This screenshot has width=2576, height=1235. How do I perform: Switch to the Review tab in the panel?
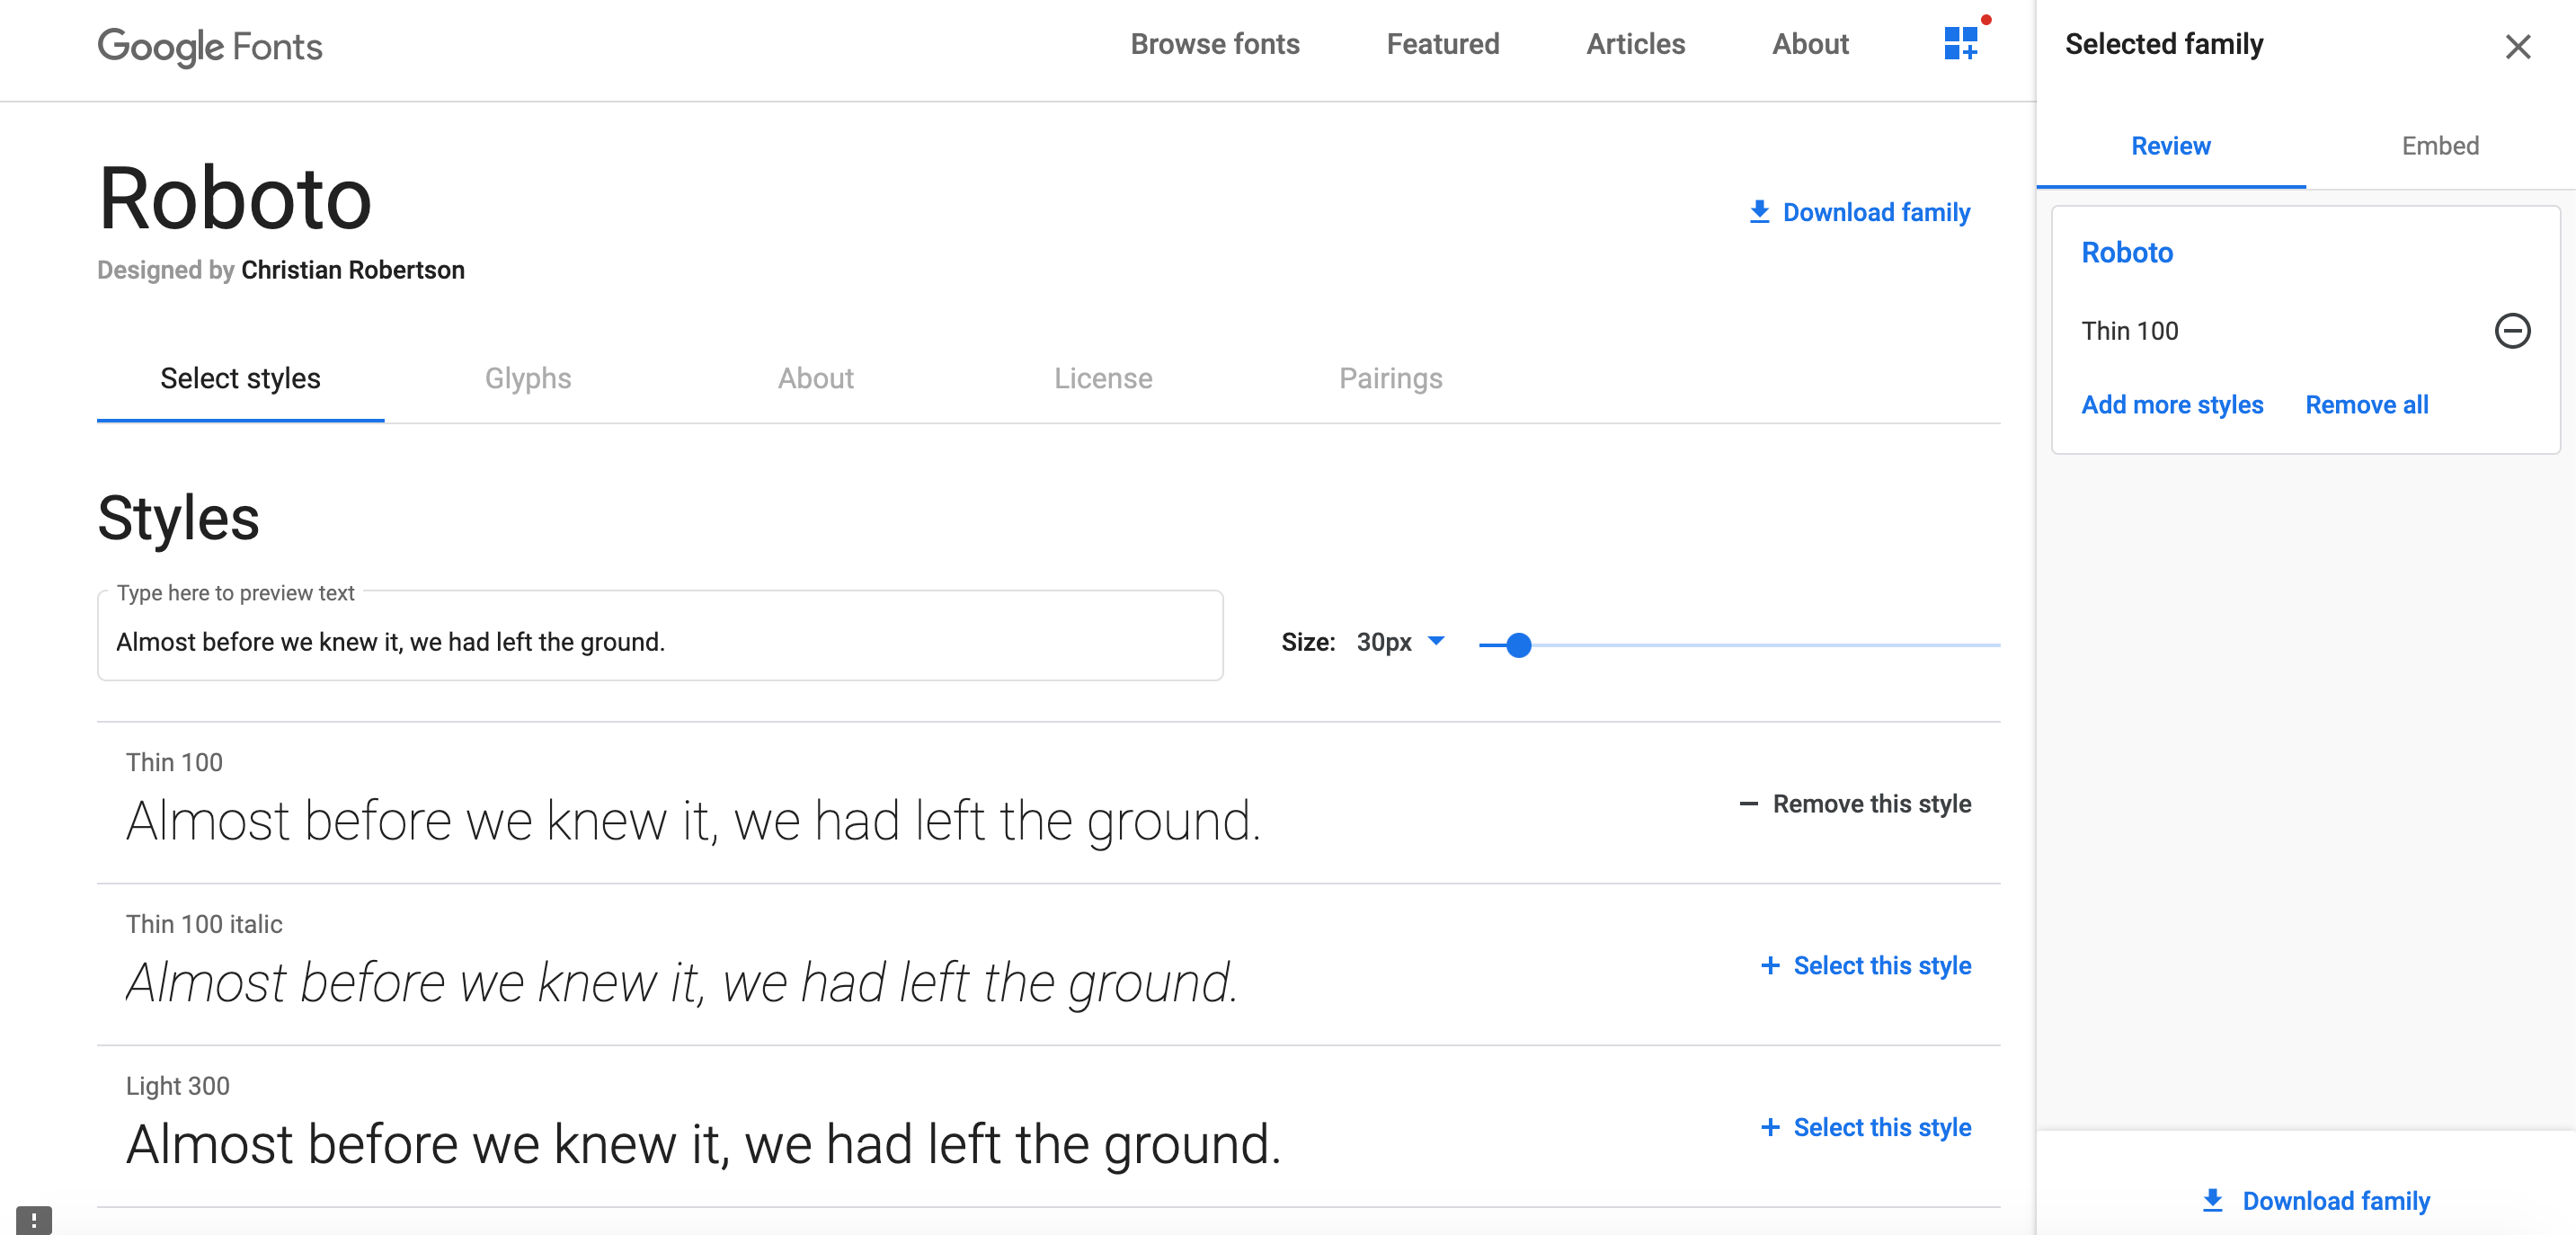2170,146
